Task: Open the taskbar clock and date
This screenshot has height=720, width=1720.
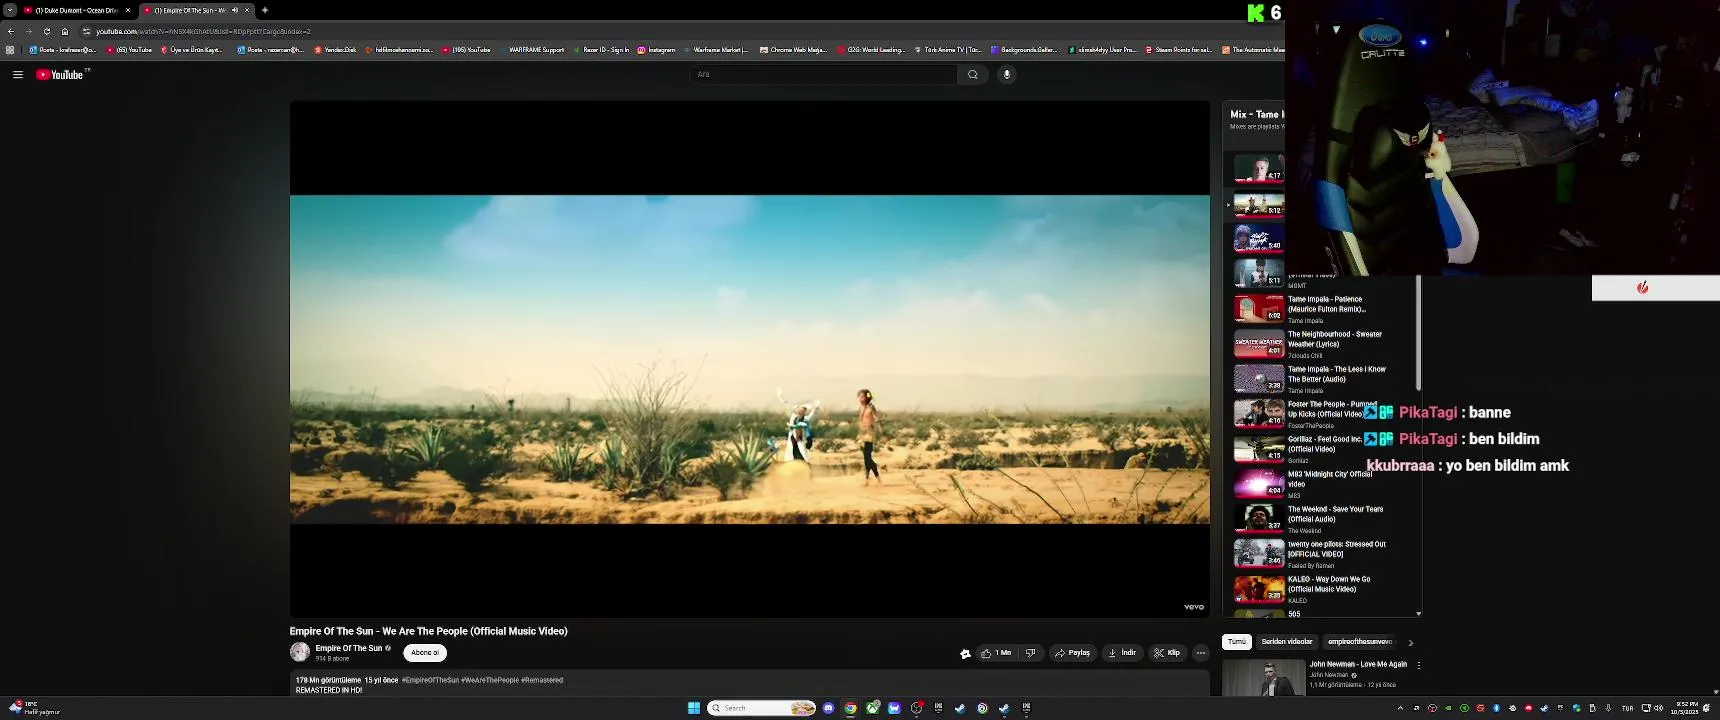Action: click(1684, 708)
